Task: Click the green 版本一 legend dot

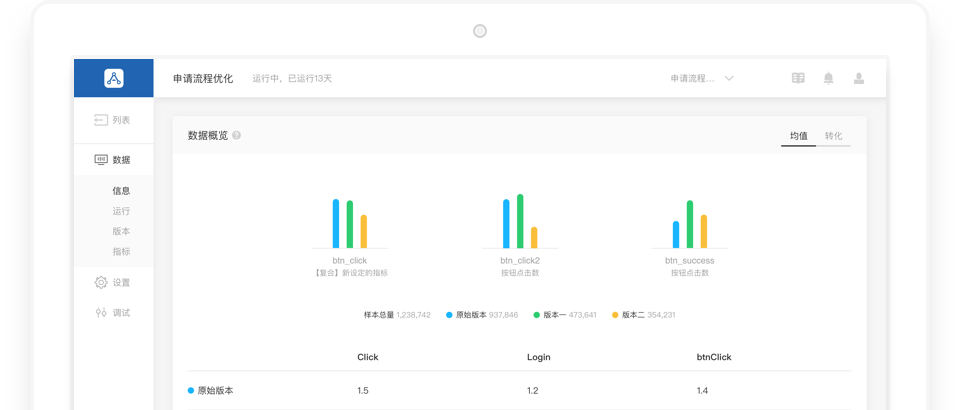Action: pyautogui.click(x=537, y=315)
